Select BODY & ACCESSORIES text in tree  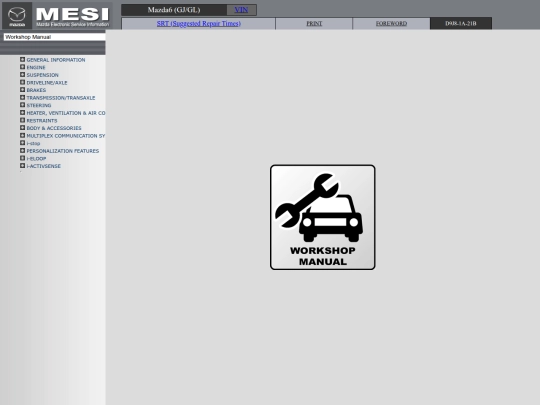coord(54,128)
